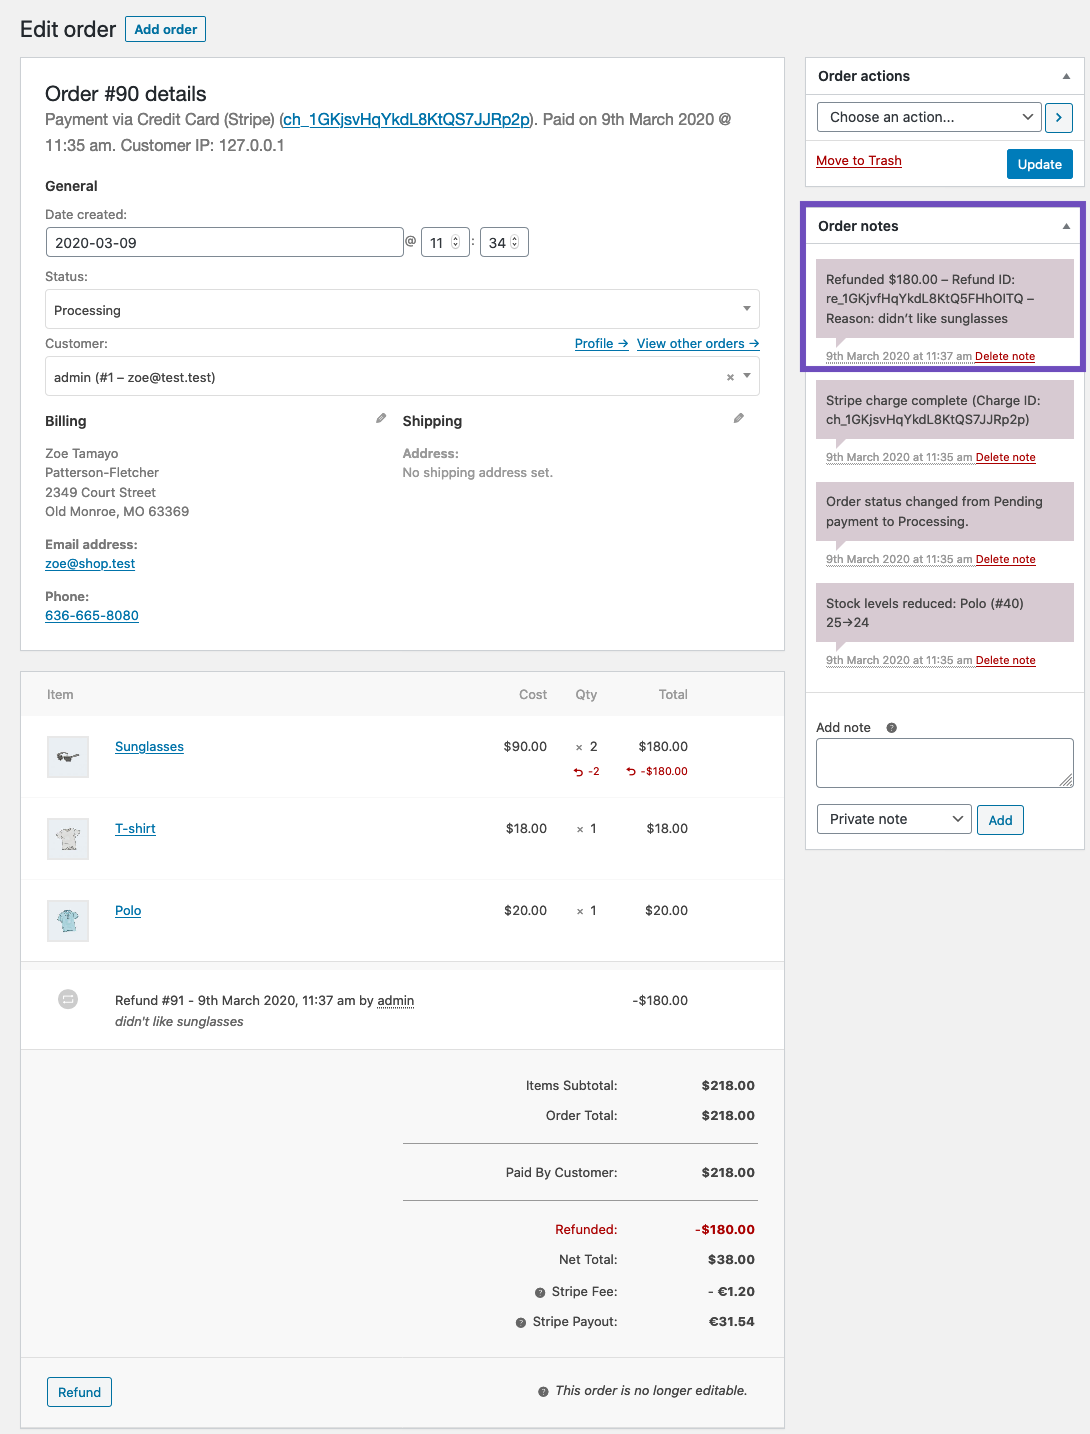Click the comment bubble beside Refund #91
The image size is (1090, 1434).
pyautogui.click(x=67, y=999)
